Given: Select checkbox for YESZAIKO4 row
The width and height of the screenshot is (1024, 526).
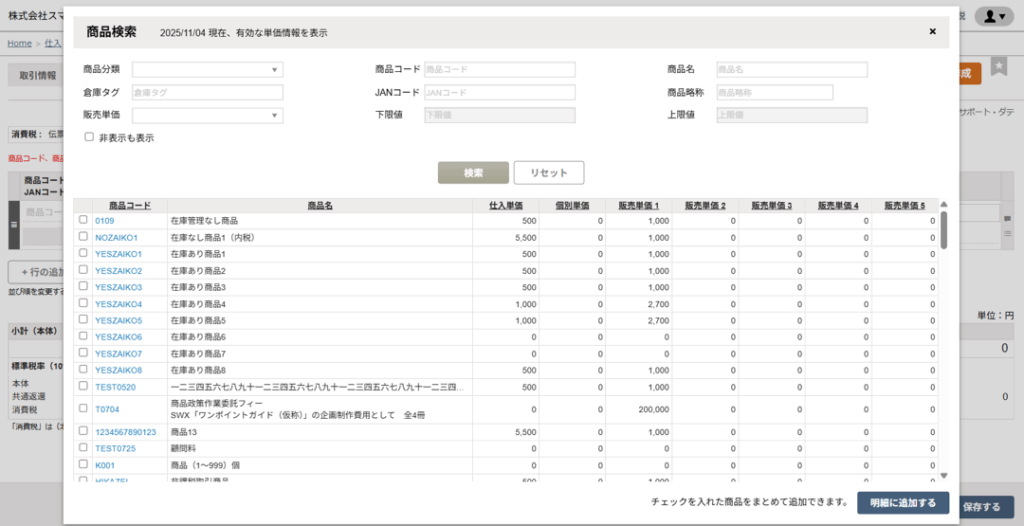Looking at the screenshot, I should [83, 304].
